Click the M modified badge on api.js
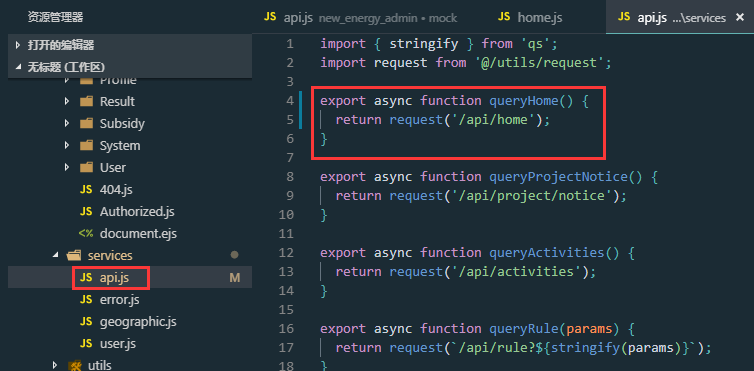The height and width of the screenshot is (371, 754). pyautogui.click(x=235, y=278)
